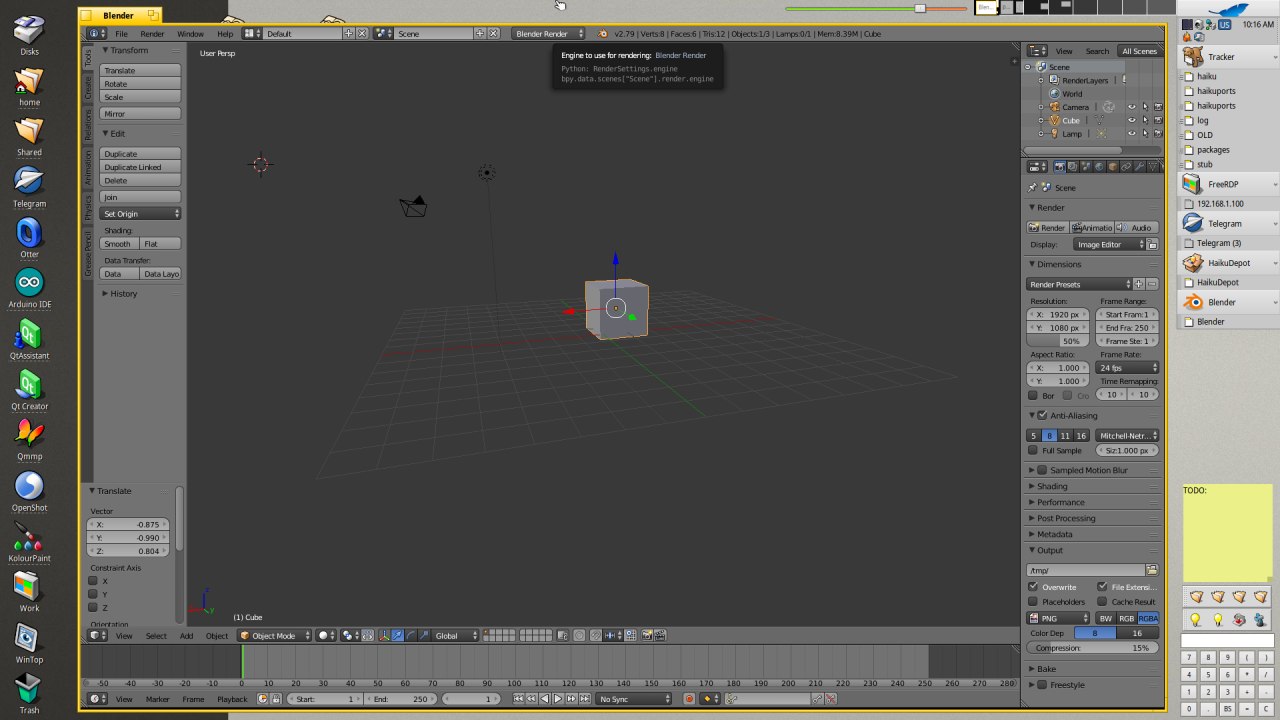Jump to the timeline start frame

click(518, 699)
